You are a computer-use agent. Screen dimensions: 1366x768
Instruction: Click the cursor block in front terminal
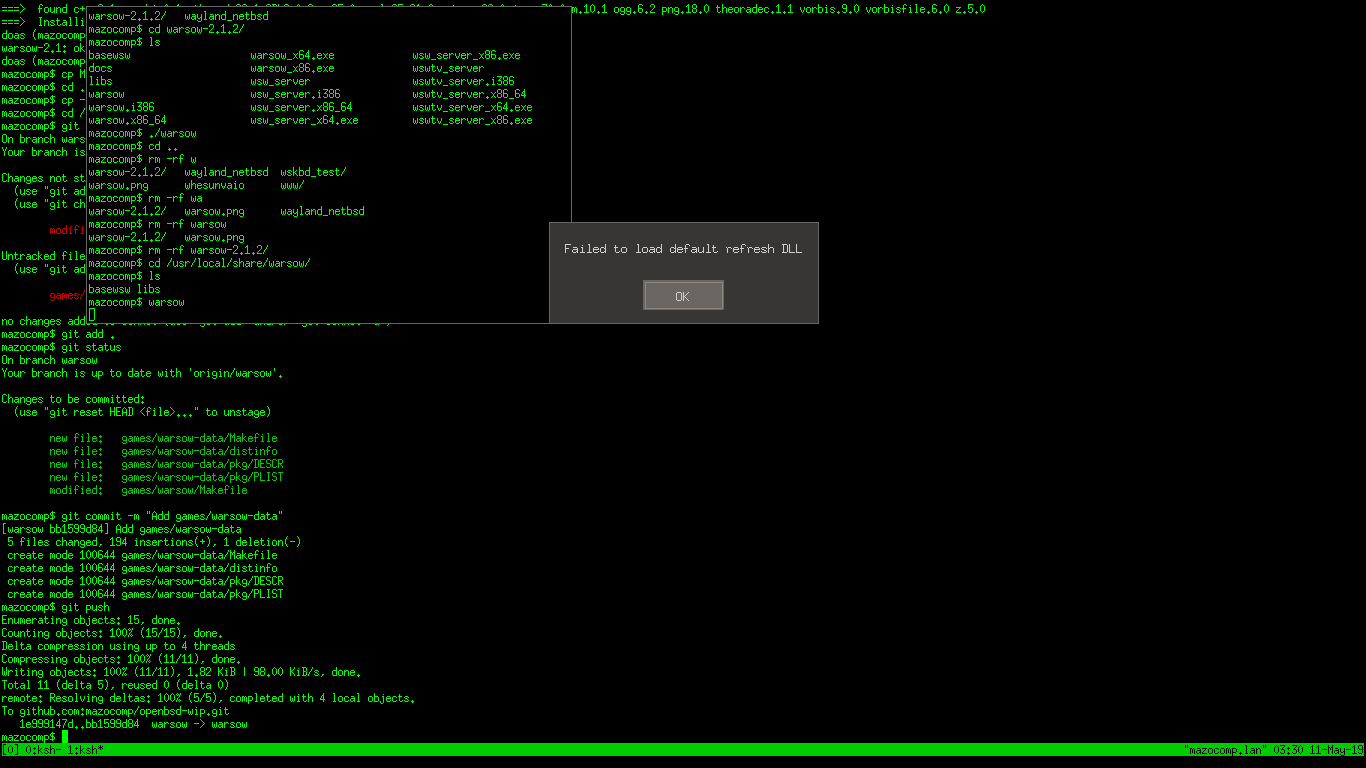[92, 315]
